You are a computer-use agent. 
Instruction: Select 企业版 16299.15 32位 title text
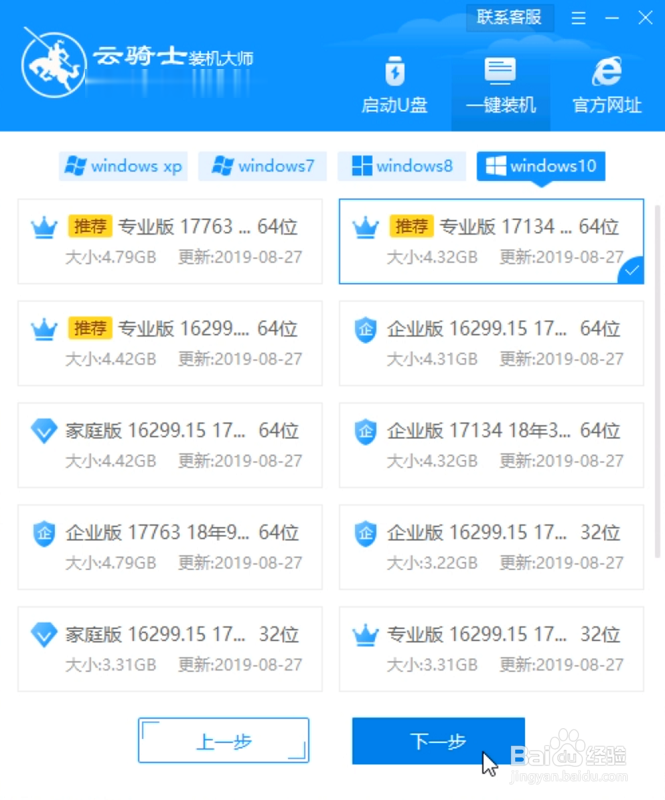click(x=503, y=533)
